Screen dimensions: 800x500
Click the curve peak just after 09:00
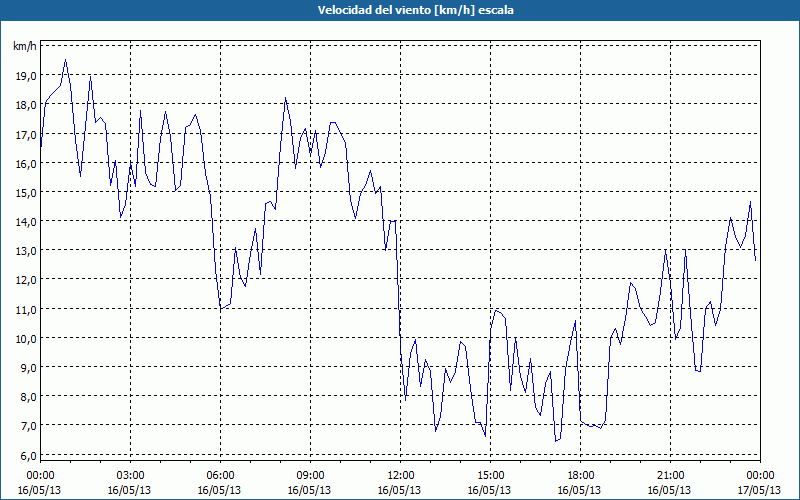pyautogui.click(x=316, y=131)
